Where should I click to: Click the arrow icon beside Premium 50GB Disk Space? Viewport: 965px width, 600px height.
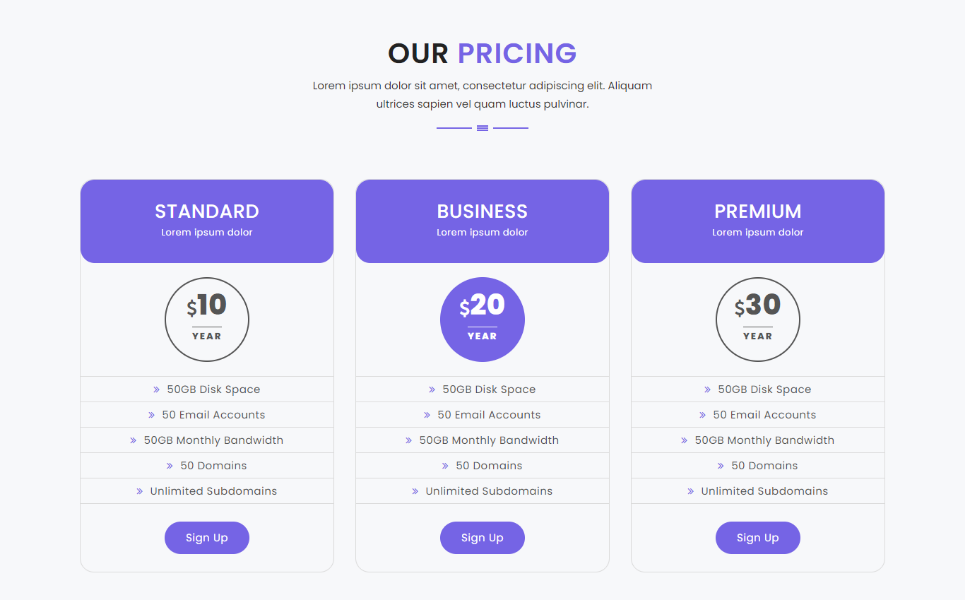coord(707,390)
